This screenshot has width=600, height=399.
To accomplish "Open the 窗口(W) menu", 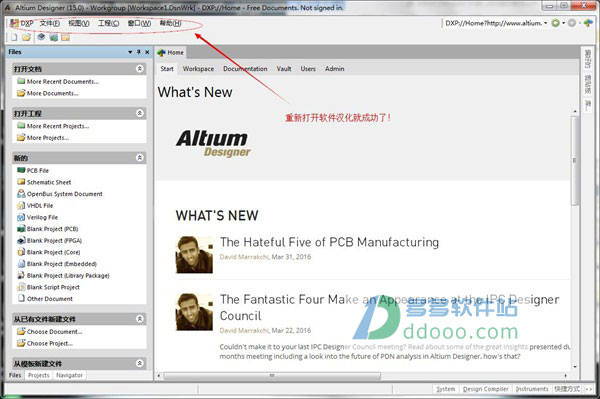I will (x=139, y=23).
